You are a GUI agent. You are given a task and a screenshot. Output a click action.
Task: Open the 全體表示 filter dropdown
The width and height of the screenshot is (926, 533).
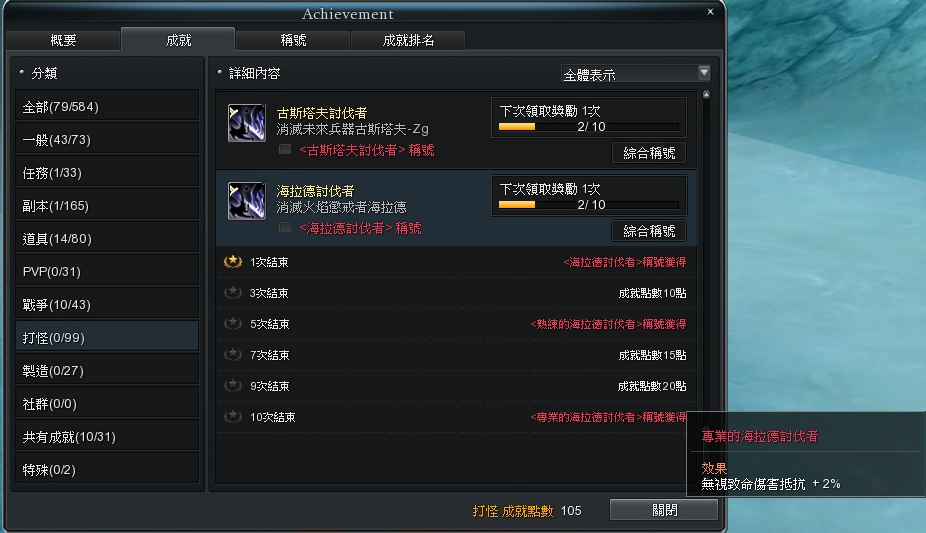point(635,74)
